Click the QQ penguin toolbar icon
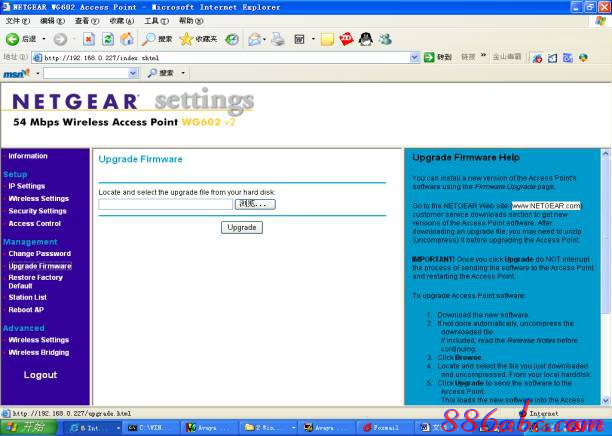This screenshot has height=436, width=612. (366, 39)
